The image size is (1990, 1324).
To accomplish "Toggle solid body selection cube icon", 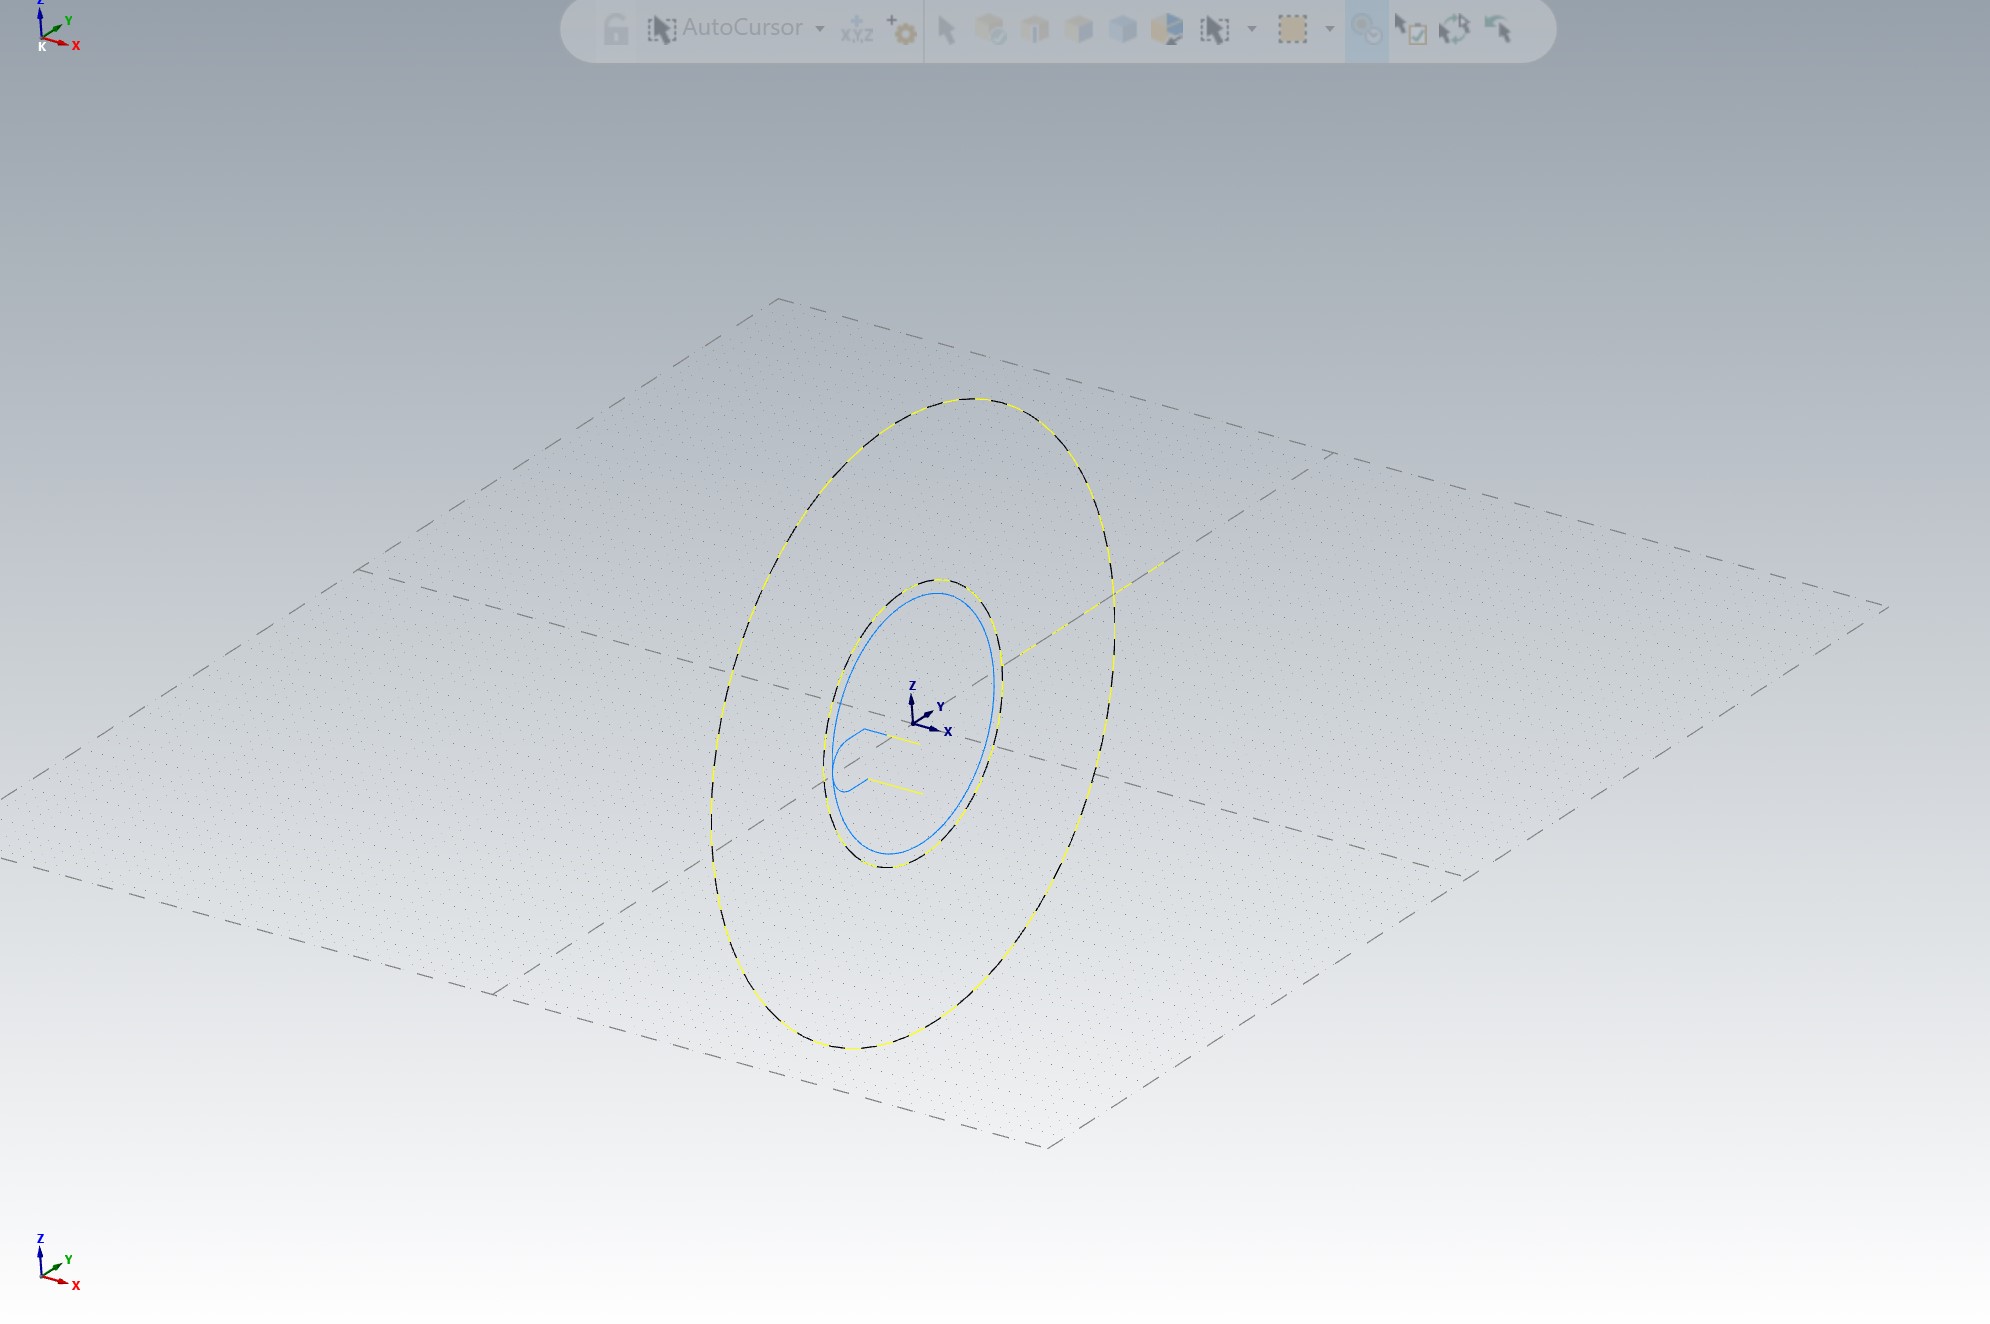I will (x=990, y=29).
